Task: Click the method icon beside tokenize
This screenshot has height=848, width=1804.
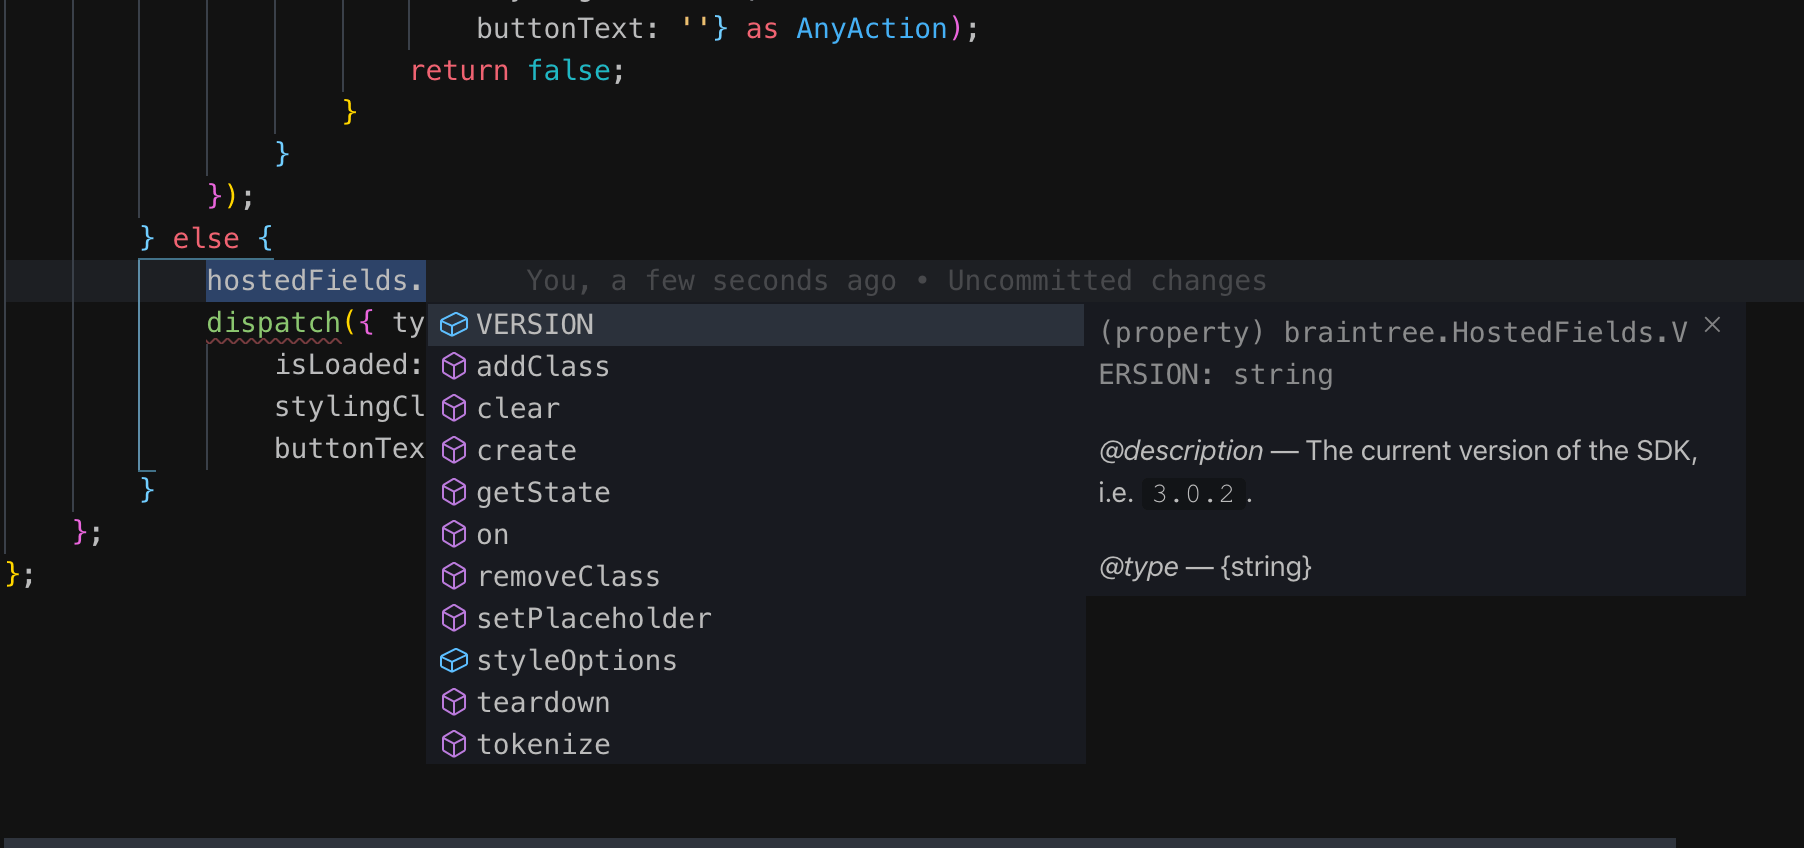Action: click(x=455, y=744)
